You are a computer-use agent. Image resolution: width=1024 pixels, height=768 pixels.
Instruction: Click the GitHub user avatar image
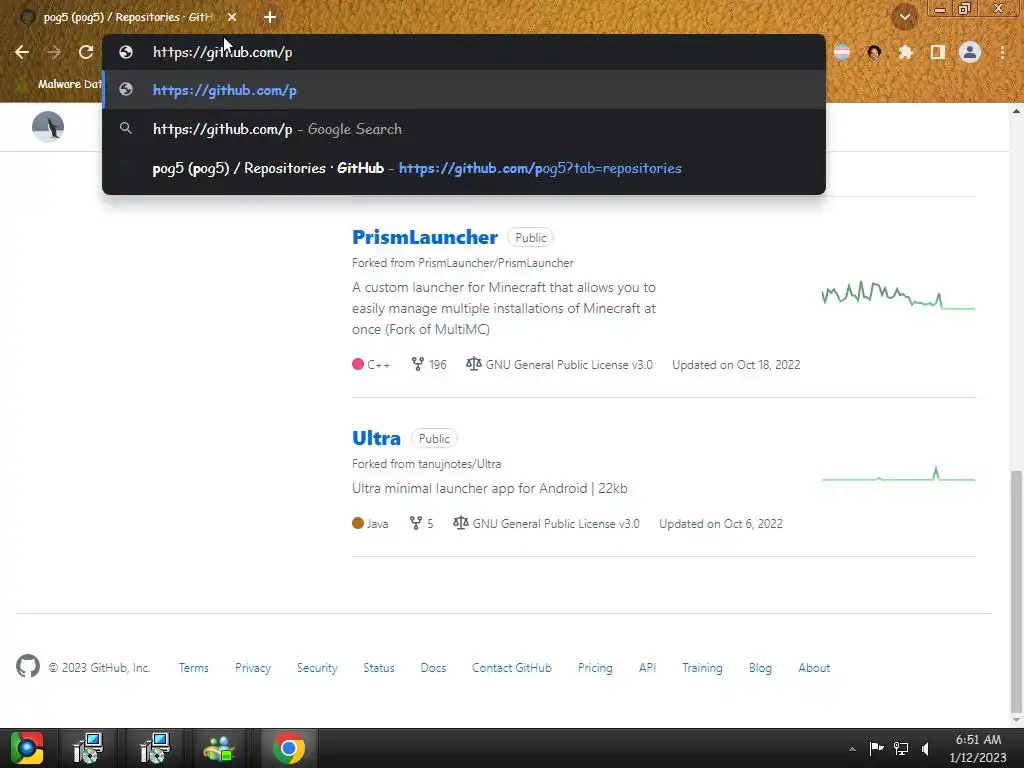[x=48, y=127]
